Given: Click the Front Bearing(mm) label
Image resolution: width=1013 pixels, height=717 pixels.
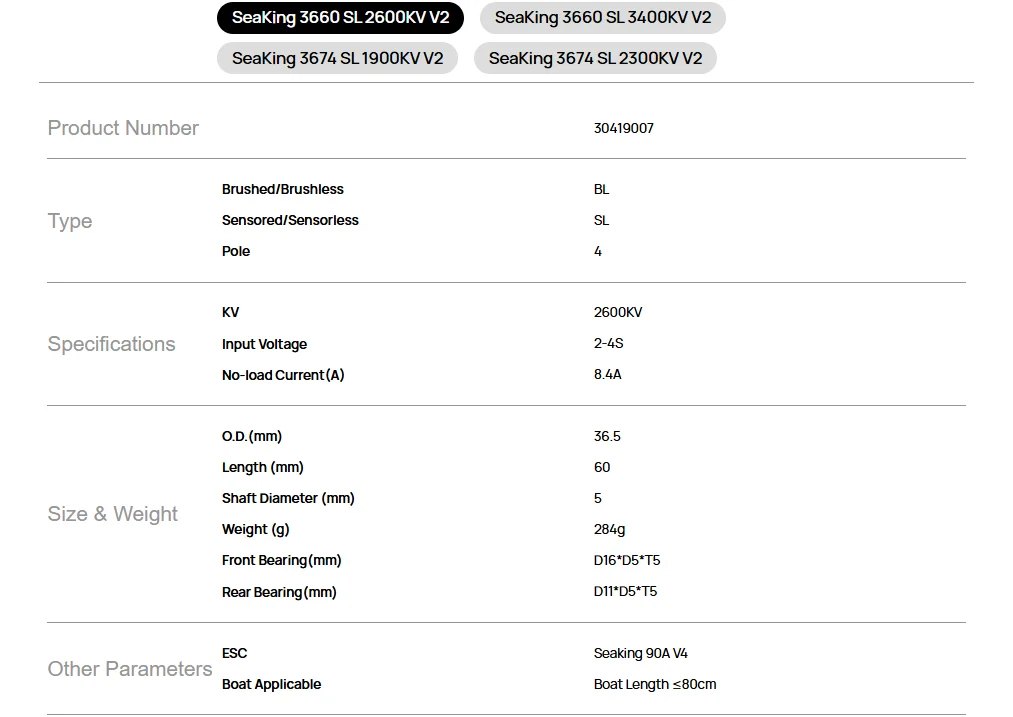Looking at the screenshot, I should (281, 560).
